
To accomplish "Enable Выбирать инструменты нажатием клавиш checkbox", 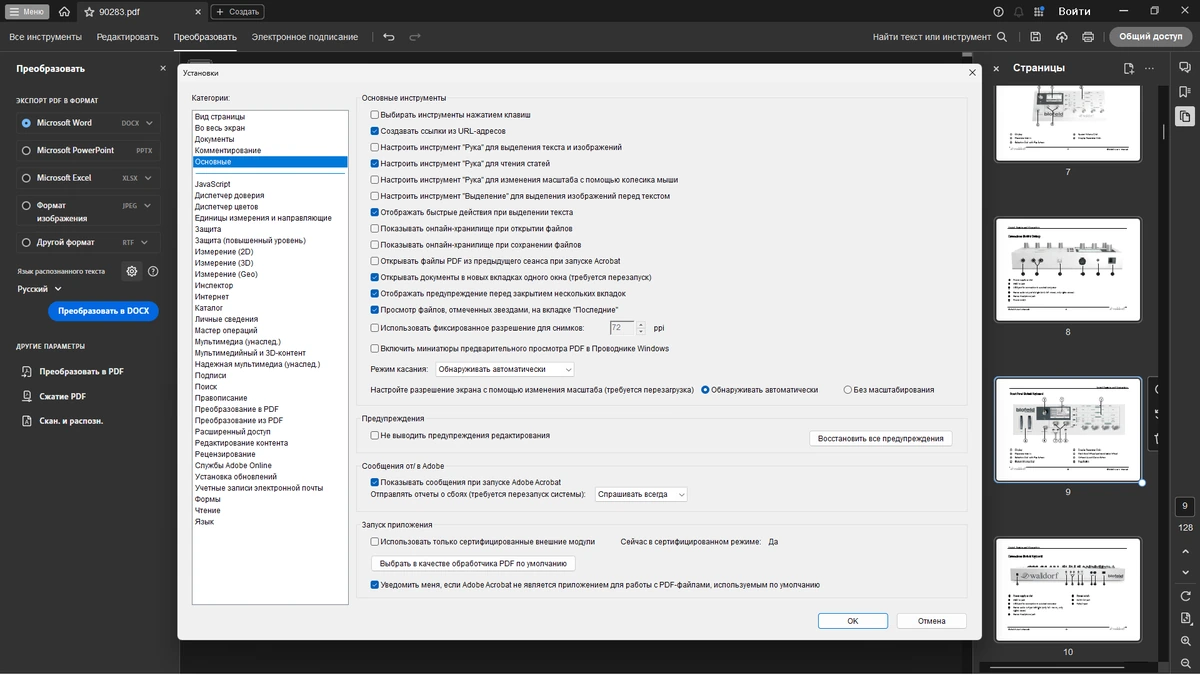I will coord(375,115).
